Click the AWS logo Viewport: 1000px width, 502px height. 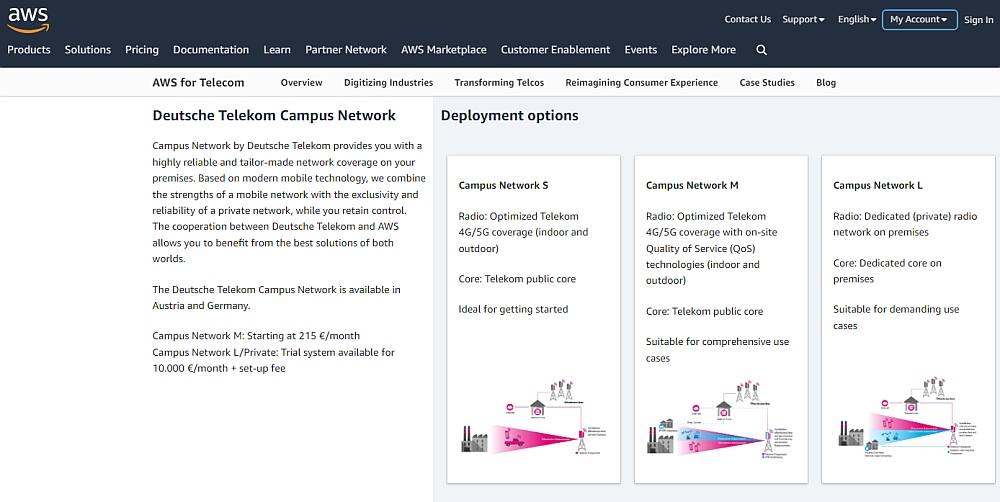coord(28,19)
